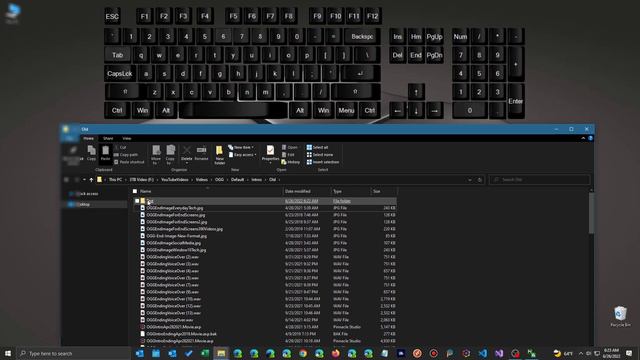Image resolution: width=640 pixels, height=360 pixels.
Task: Launch purple Visual Studio from the taskbar
Action: click(x=499, y=353)
